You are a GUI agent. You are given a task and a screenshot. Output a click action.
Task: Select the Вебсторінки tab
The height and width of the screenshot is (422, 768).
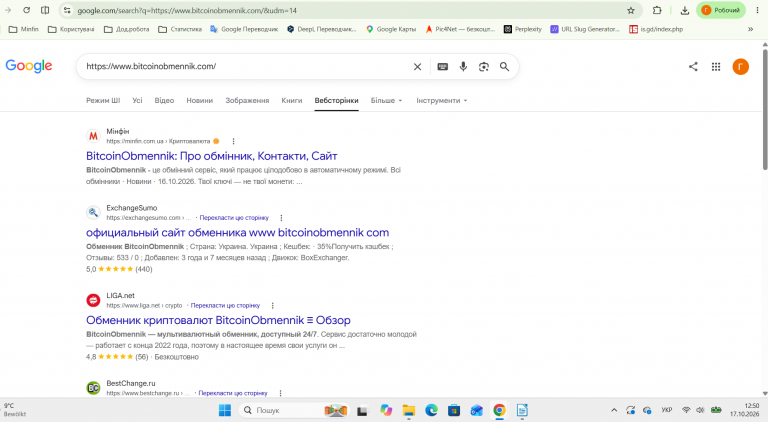336,100
